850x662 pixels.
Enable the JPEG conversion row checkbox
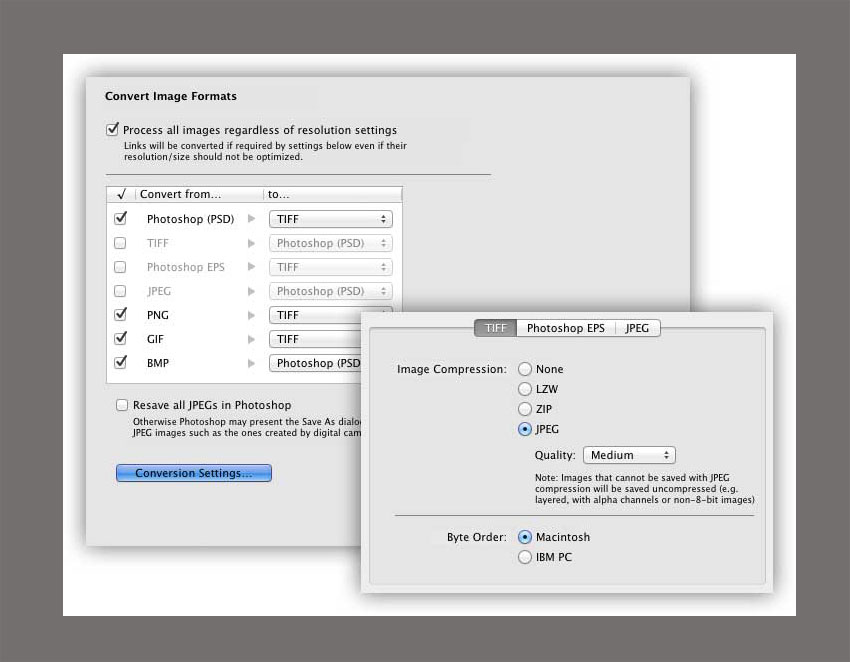[120, 291]
